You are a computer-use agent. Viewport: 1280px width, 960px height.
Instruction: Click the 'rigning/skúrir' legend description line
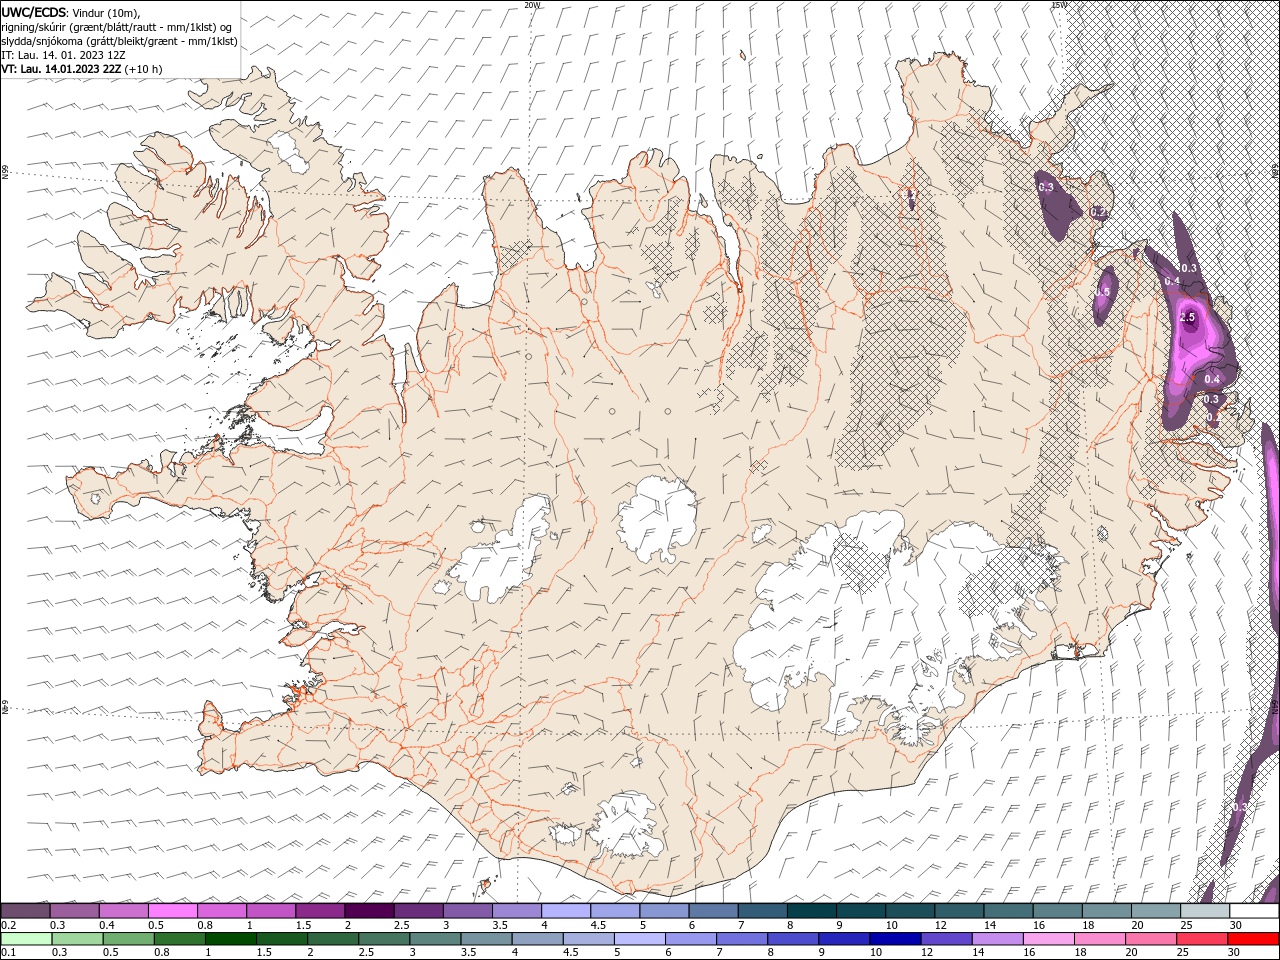(116, 27)
